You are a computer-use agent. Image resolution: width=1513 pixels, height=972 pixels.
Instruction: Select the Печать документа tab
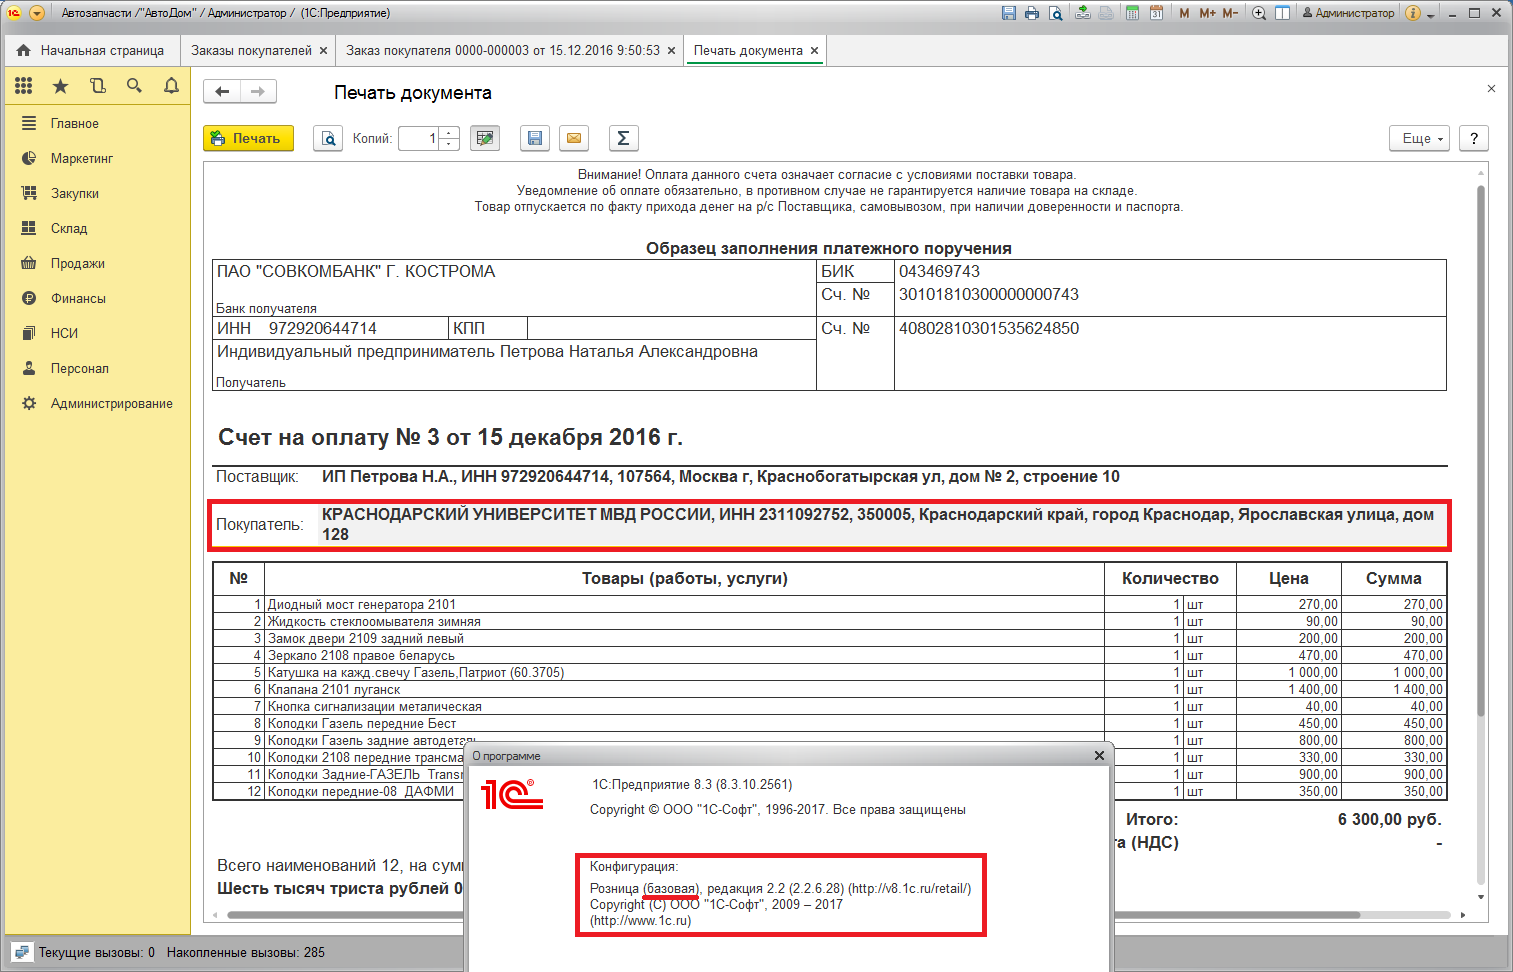[x=748, y=50]
